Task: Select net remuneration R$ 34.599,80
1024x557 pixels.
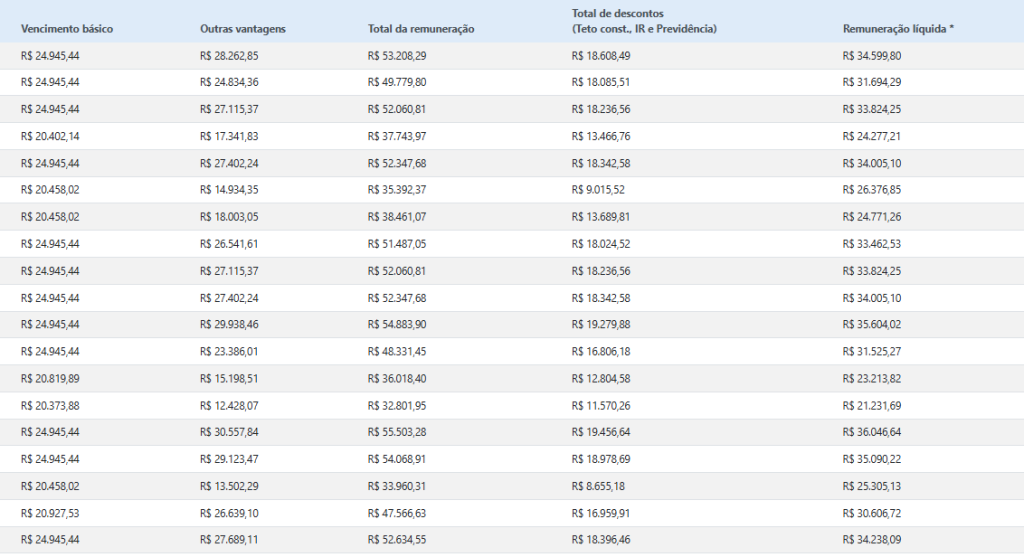Action: pyautogui.click(x=872, y=55)
